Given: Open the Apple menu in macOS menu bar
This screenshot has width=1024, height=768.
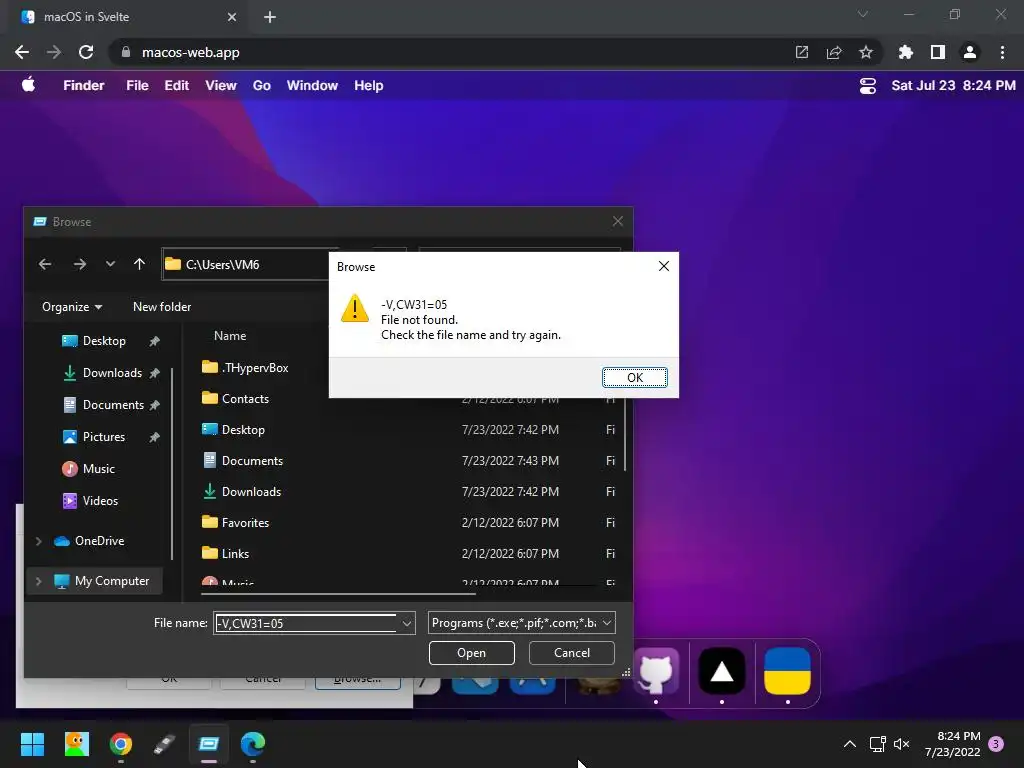Looking at the screenshot, I should (x=28, y=85).
